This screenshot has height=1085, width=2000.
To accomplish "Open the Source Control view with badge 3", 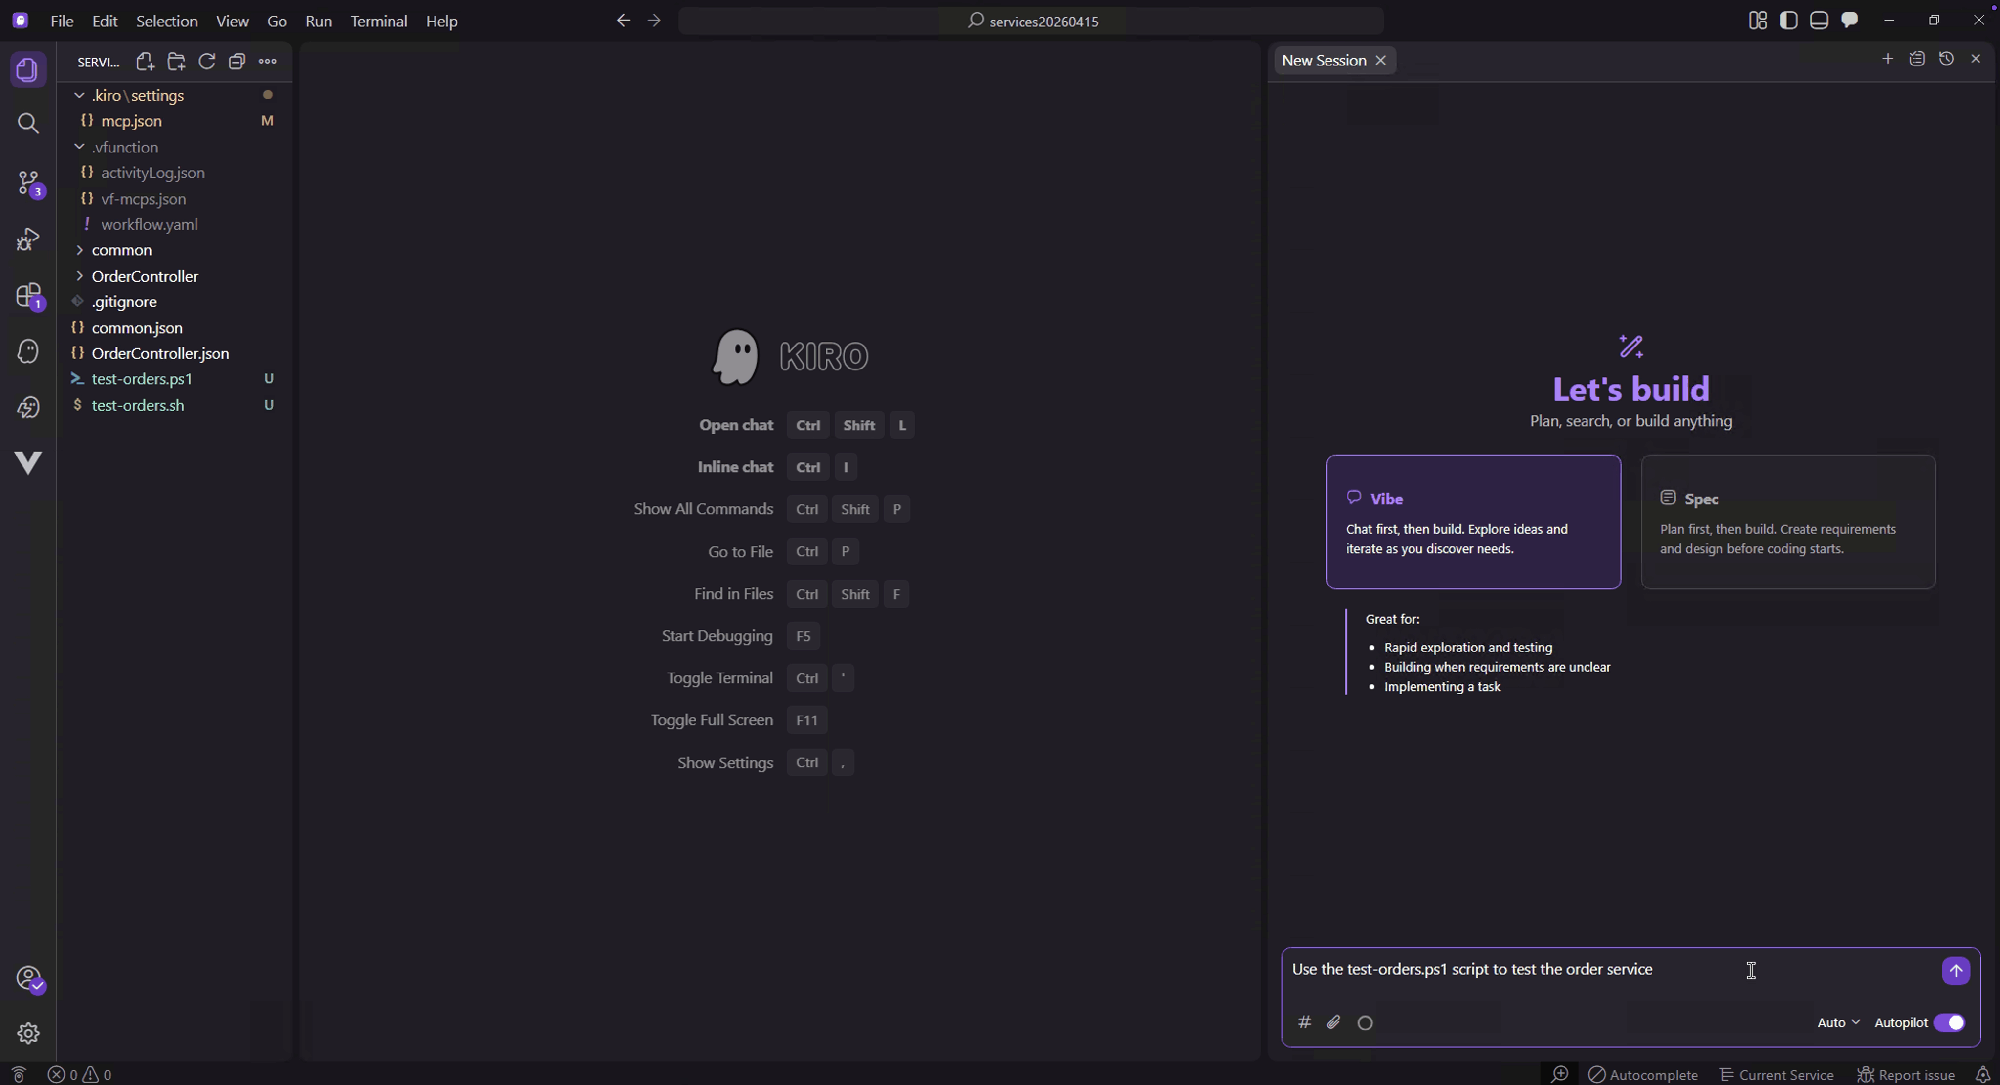I will (28, 183).
